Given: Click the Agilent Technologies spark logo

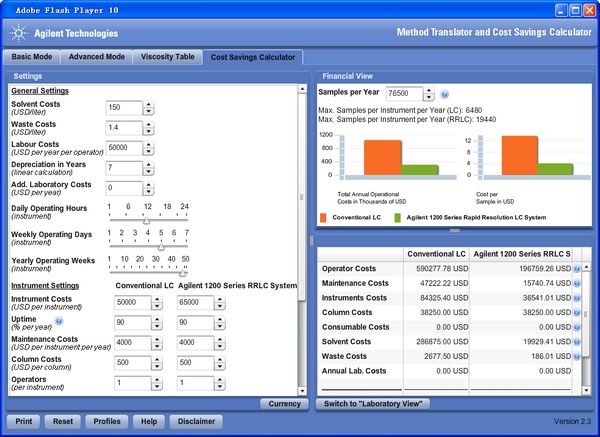Looking at the screenshot, I should pos(18,34).
